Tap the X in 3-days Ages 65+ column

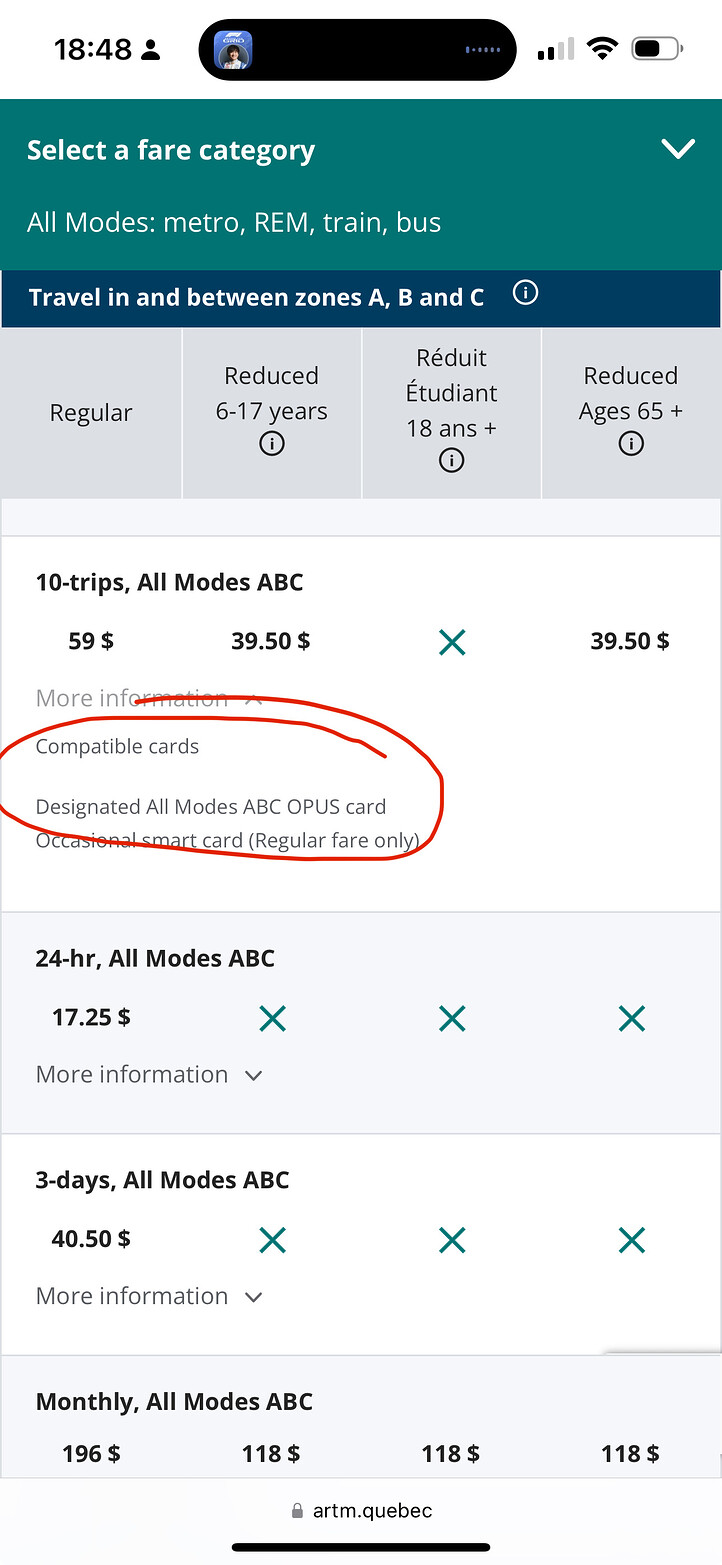tap(632, 1240)
